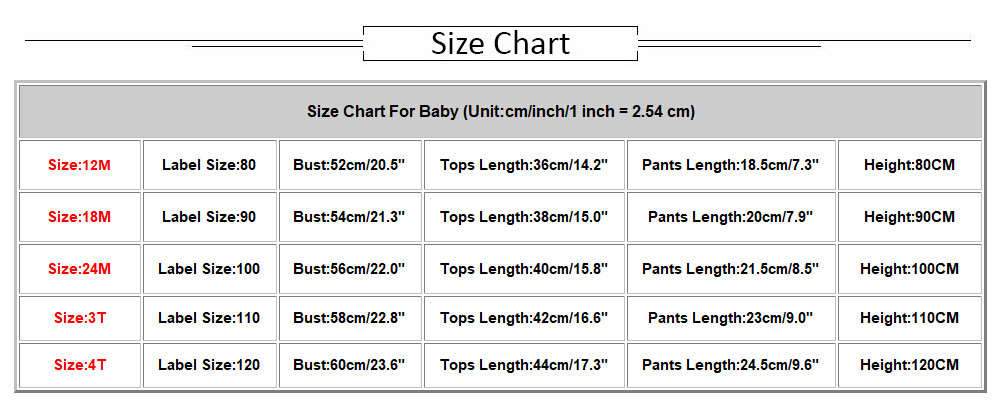Select the Label Size:120 cell

point(210,365)
